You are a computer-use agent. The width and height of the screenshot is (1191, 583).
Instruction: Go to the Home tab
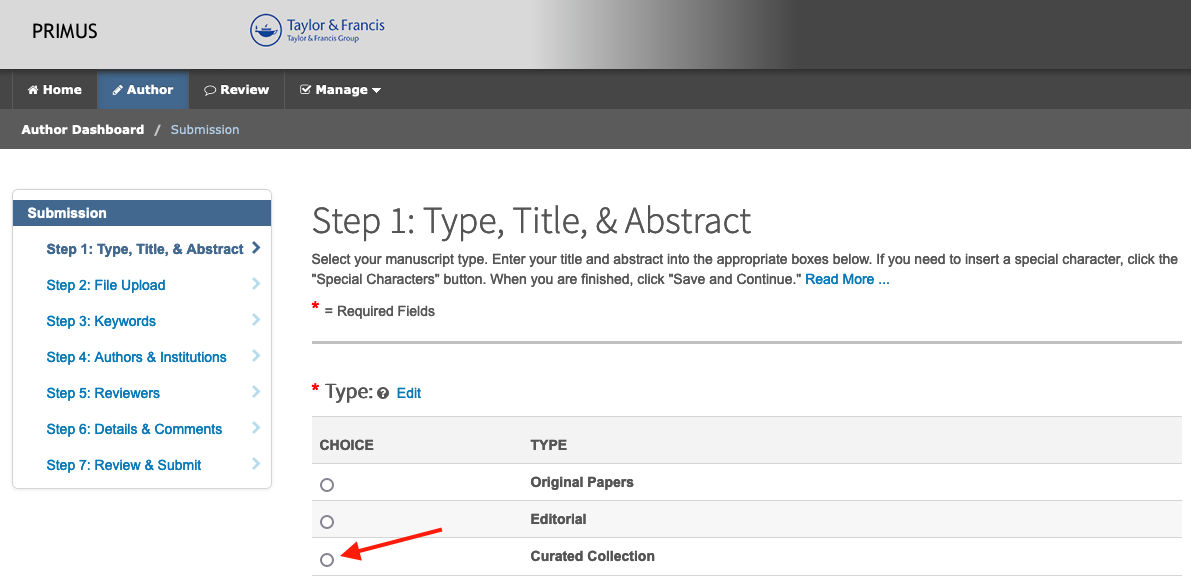pos(55,90)
